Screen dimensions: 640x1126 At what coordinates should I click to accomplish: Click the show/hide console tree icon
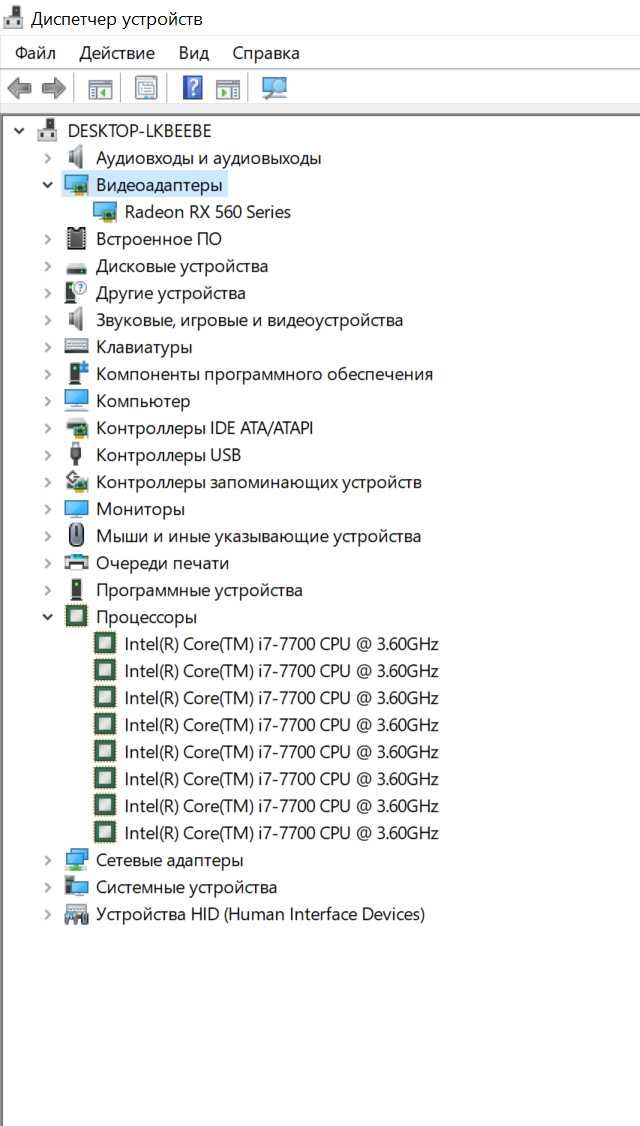(x=100, y=89)
